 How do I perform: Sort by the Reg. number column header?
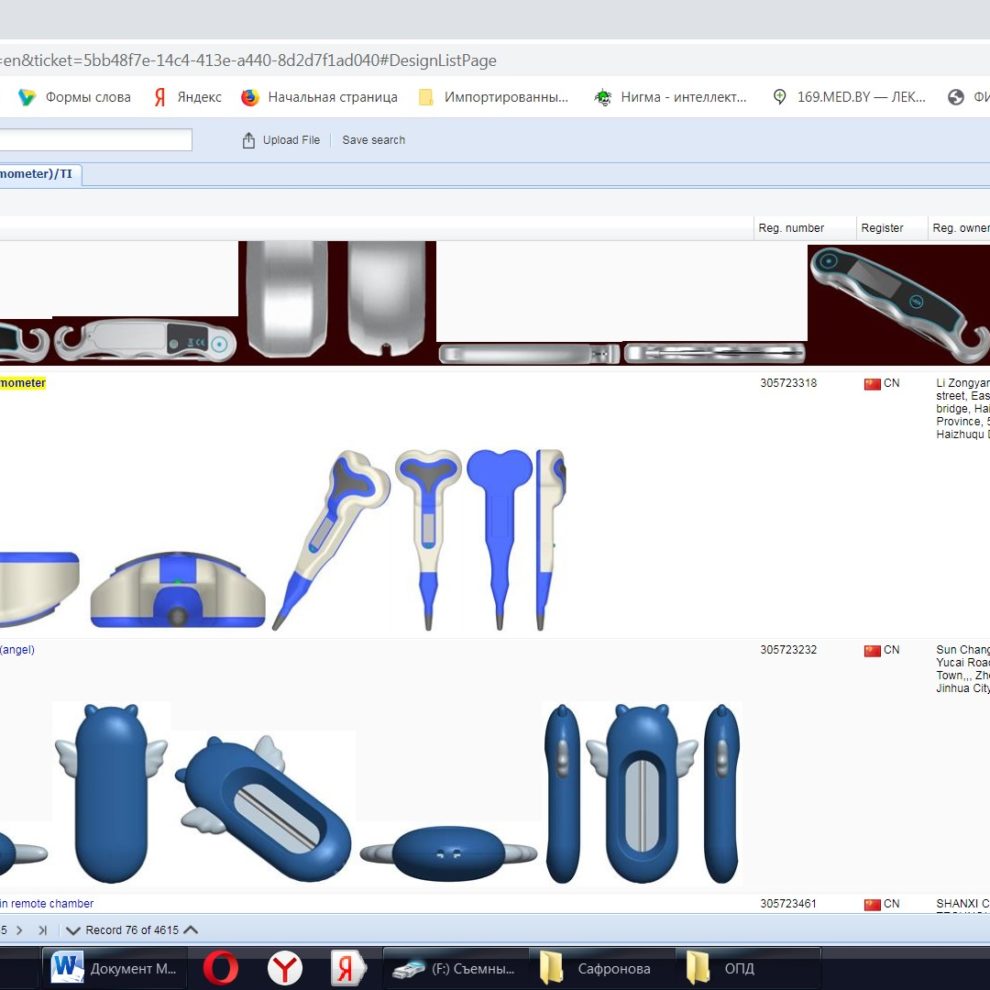791,228
